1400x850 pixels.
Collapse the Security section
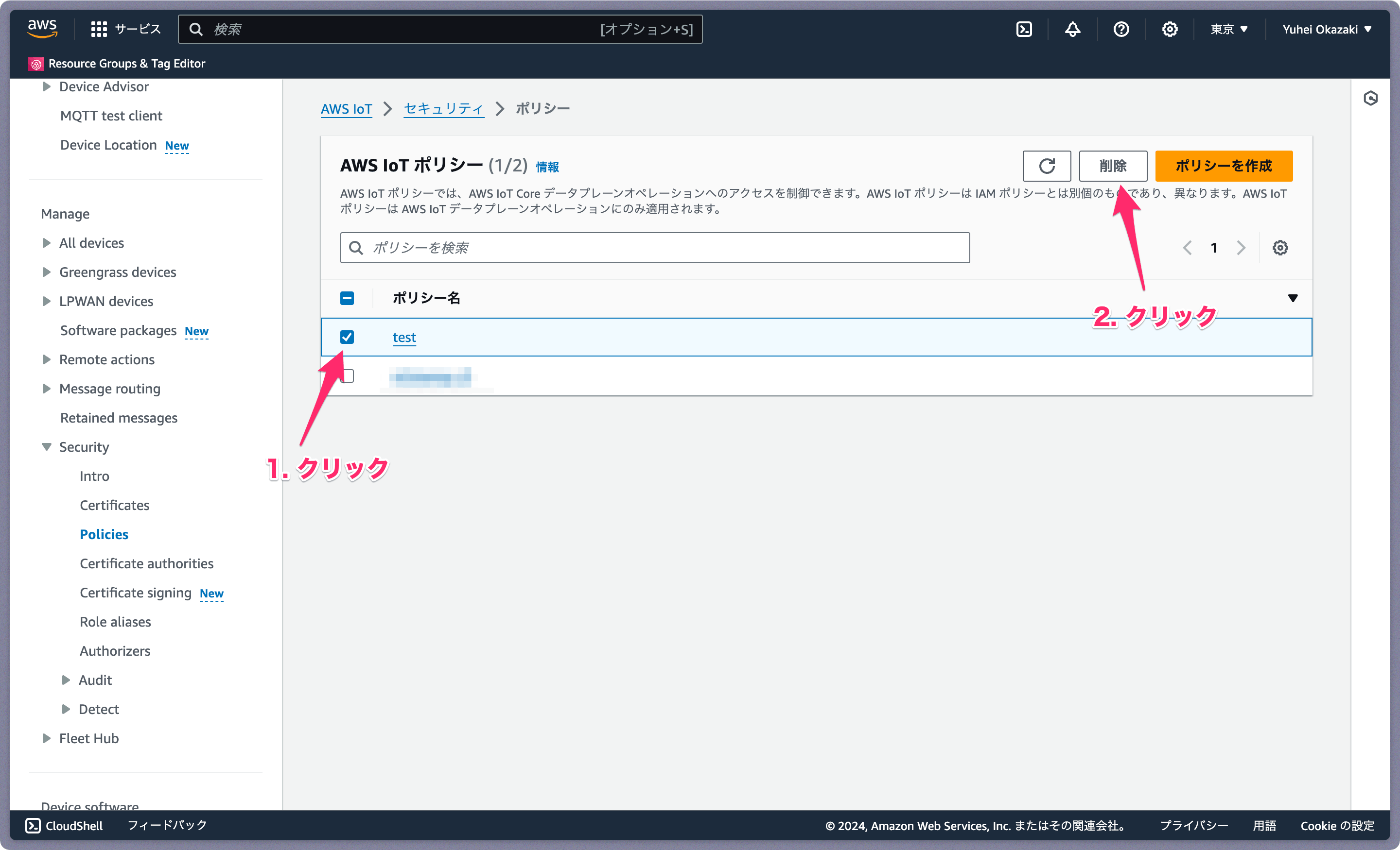tap(46, 447)
